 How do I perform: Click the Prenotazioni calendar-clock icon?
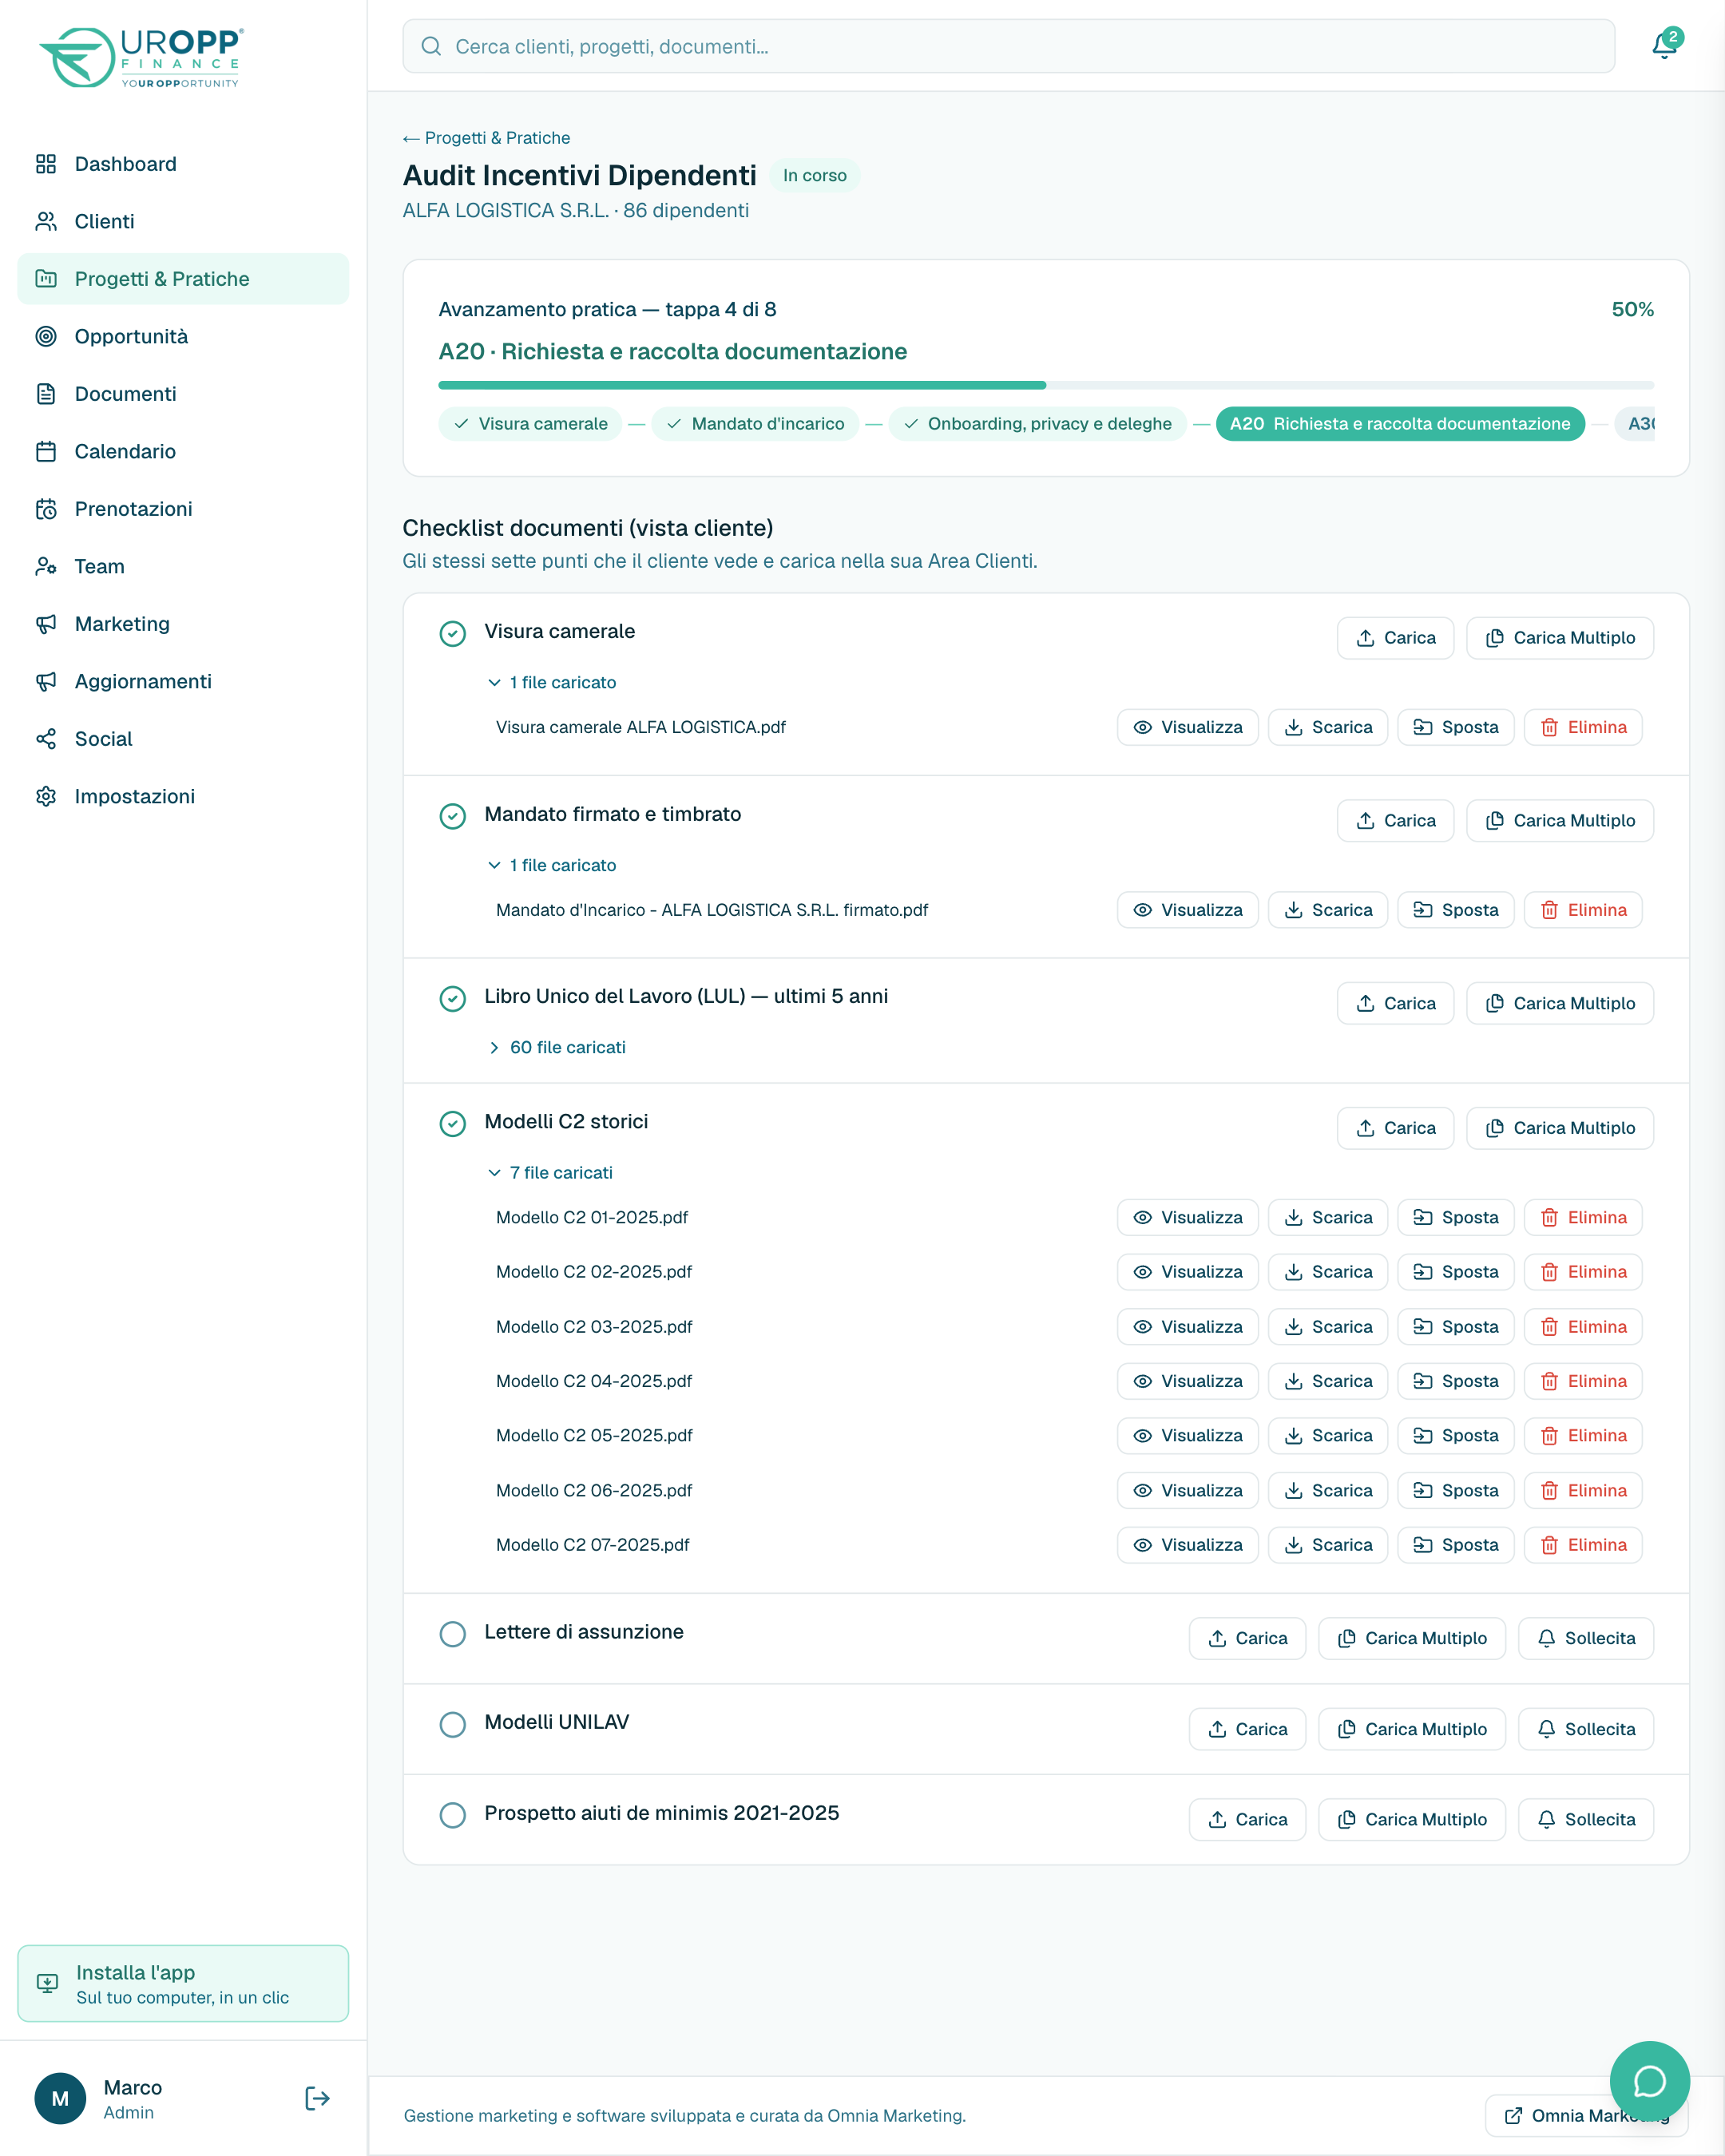46,509
